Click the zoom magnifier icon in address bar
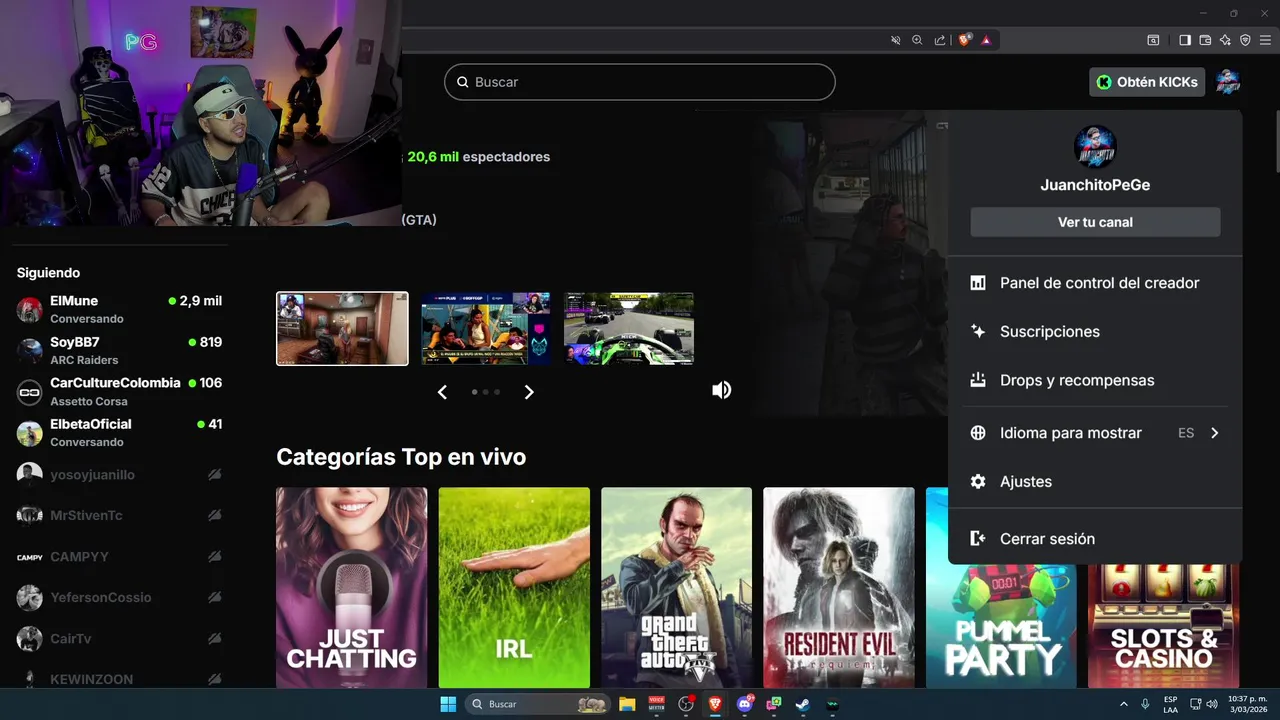 click(x=917, y=40)
